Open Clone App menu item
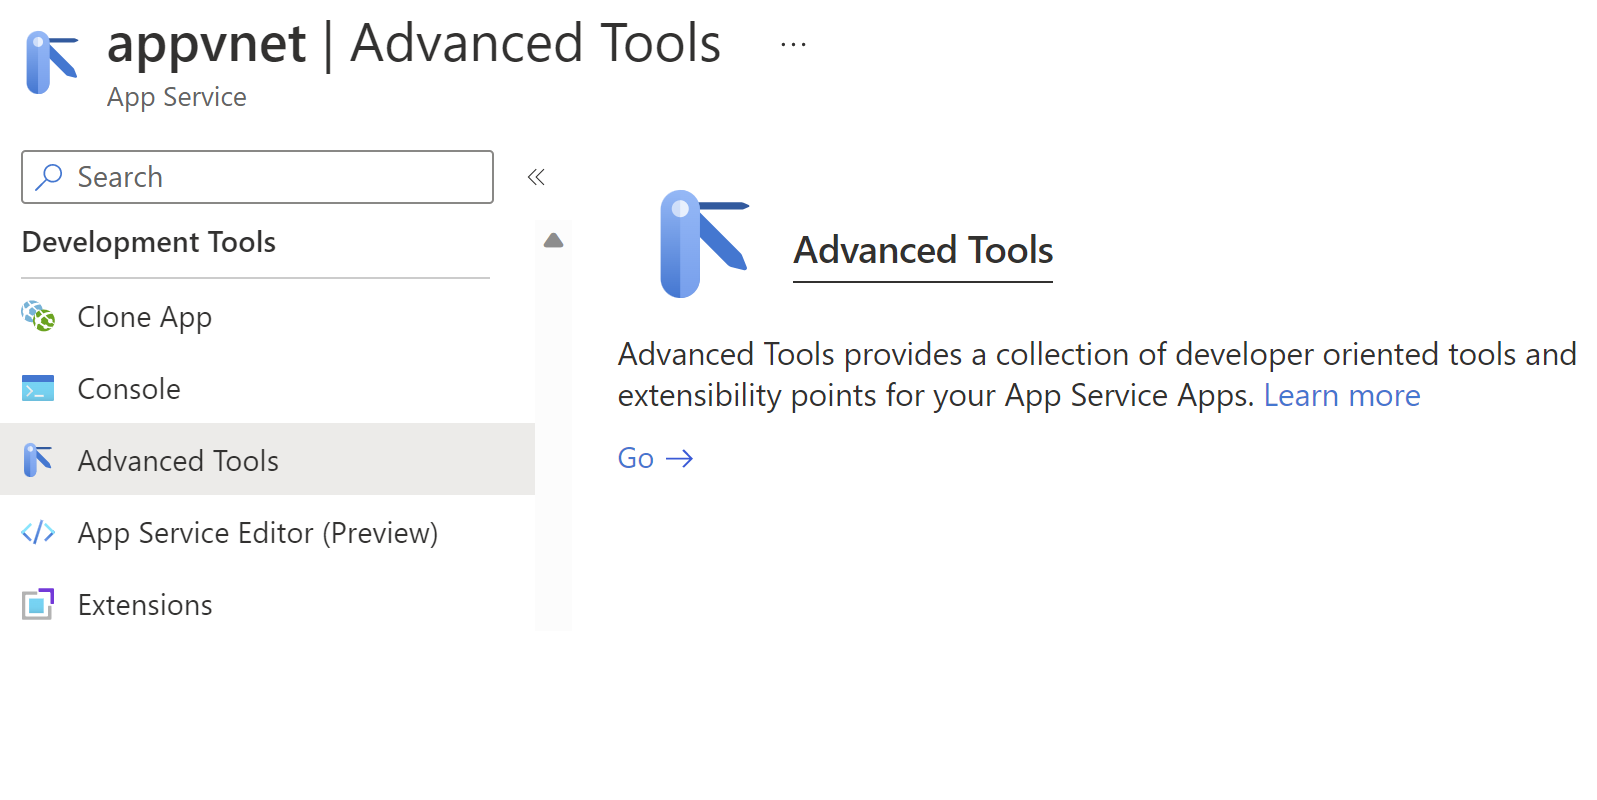1597x800 pixels. pyautogui.click(x=267, y=316)
